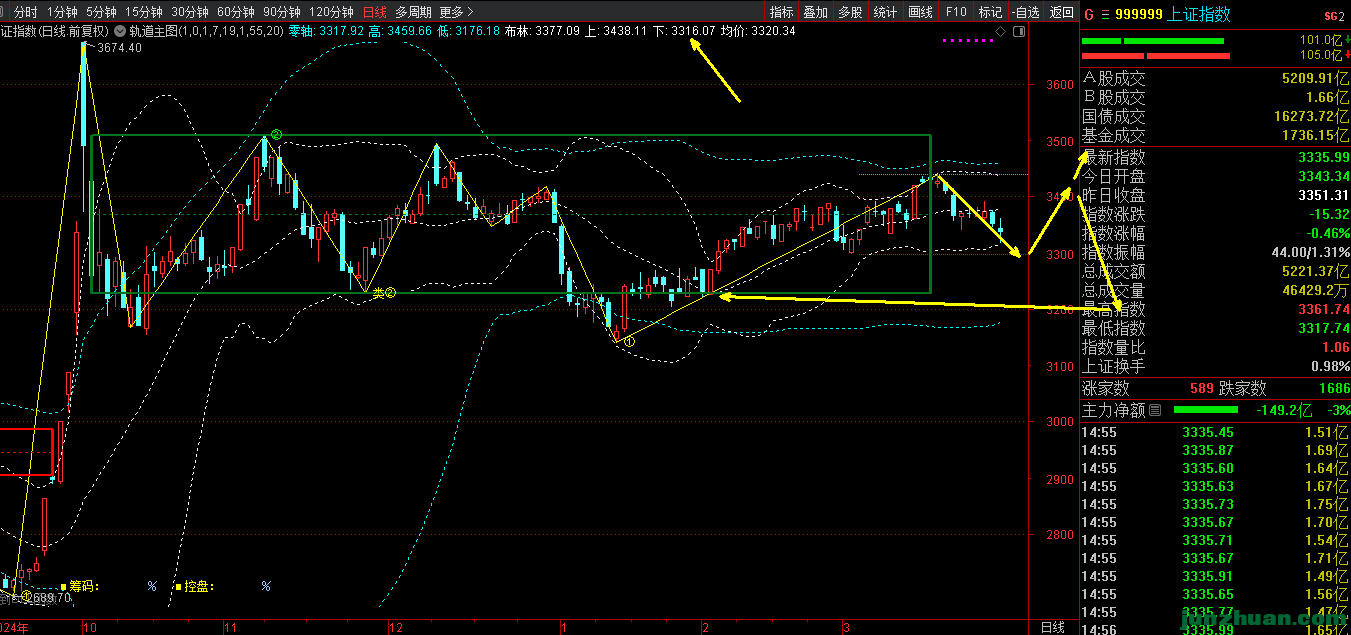Click the tick row with price 3335.60
This screenshot has width=1351, height=635.
tap(1215, 468)
